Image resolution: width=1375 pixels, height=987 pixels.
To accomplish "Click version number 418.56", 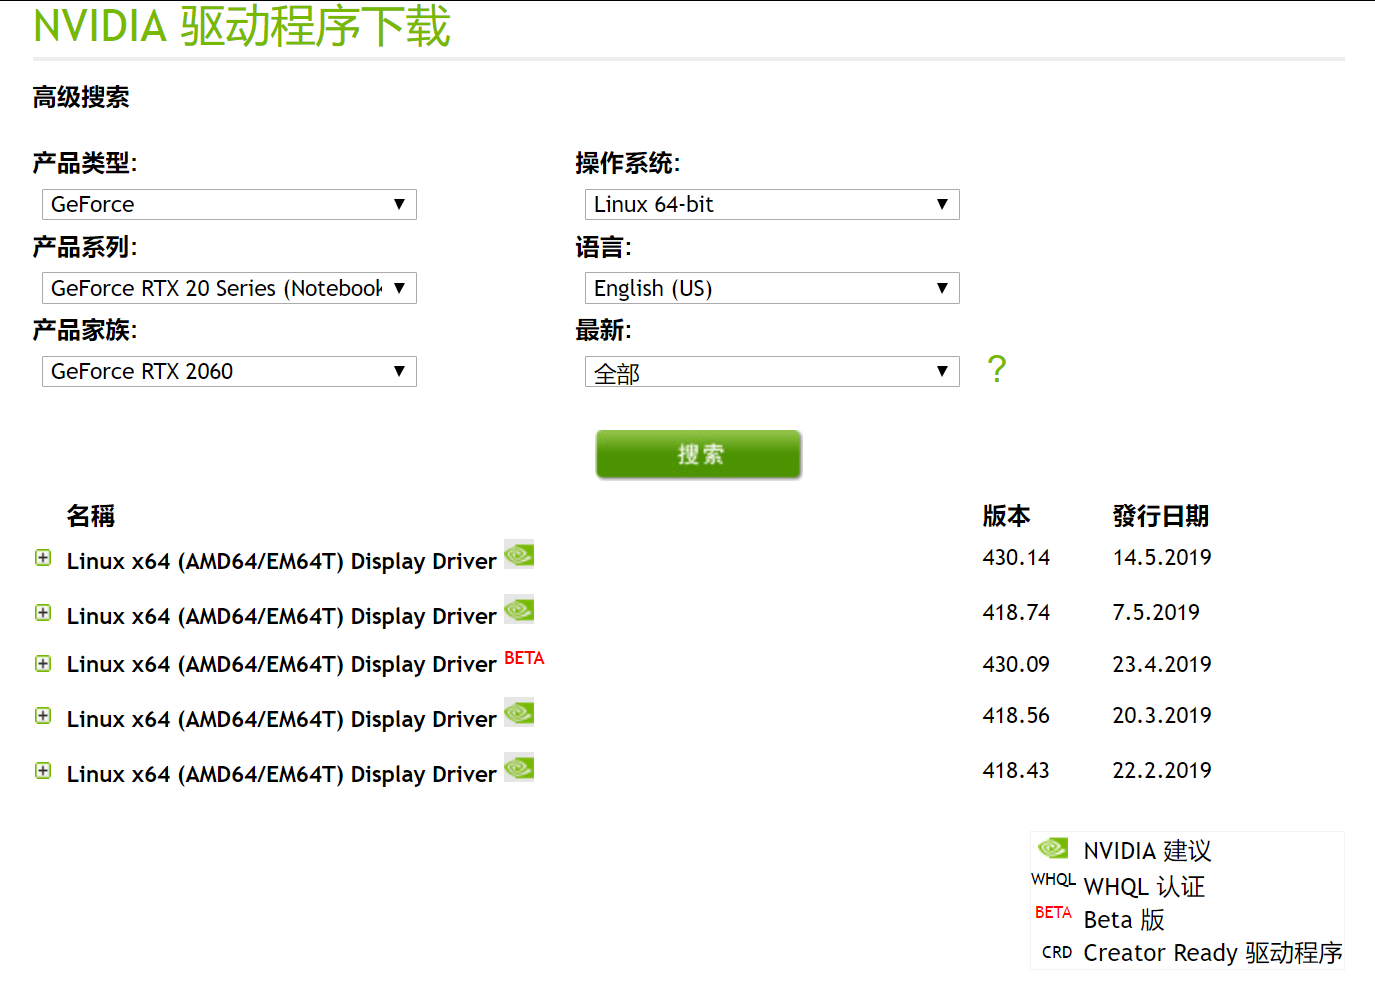I will tap(1016, 716).
